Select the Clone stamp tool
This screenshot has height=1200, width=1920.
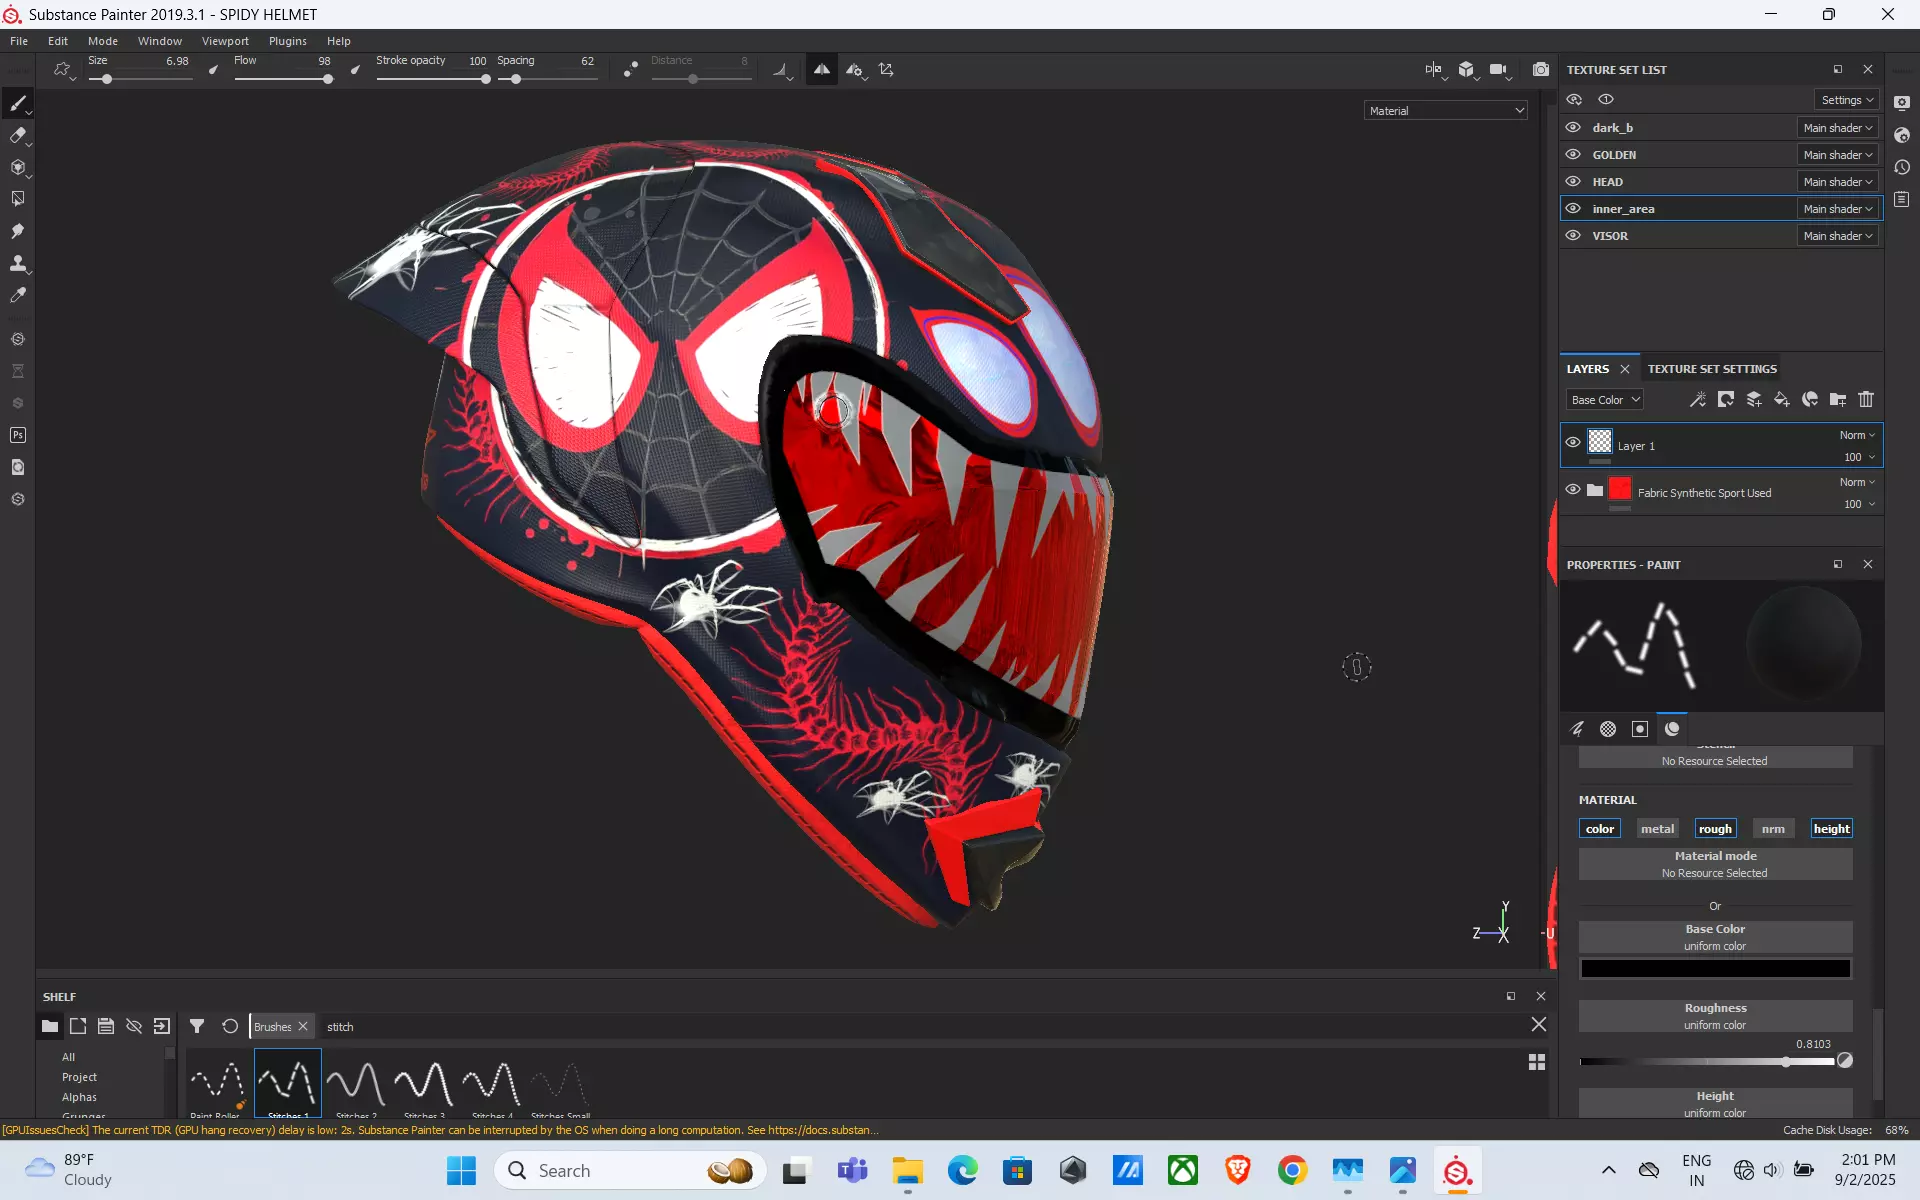click(18, 263)
